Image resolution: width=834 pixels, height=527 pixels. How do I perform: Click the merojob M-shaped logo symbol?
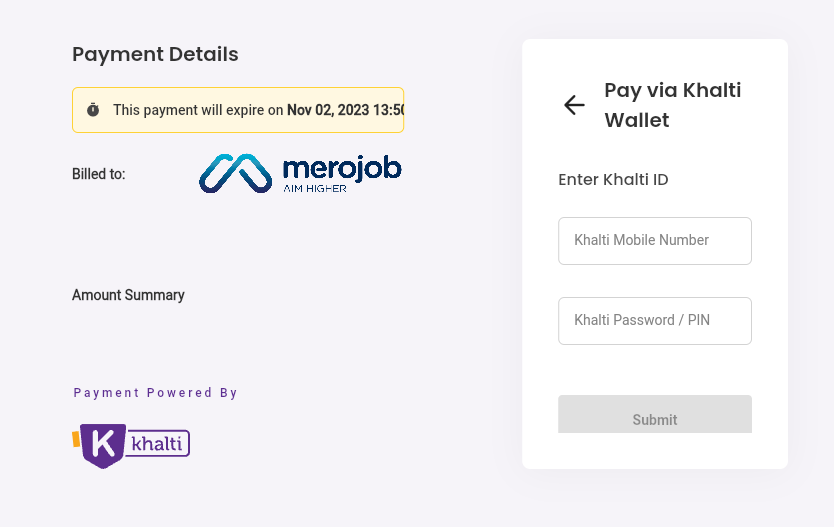[x=235, y=173]
